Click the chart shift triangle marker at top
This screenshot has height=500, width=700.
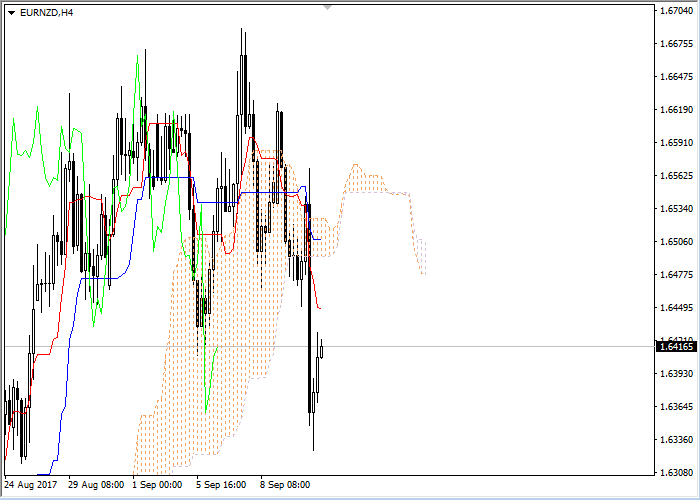(x=328, y=7)
